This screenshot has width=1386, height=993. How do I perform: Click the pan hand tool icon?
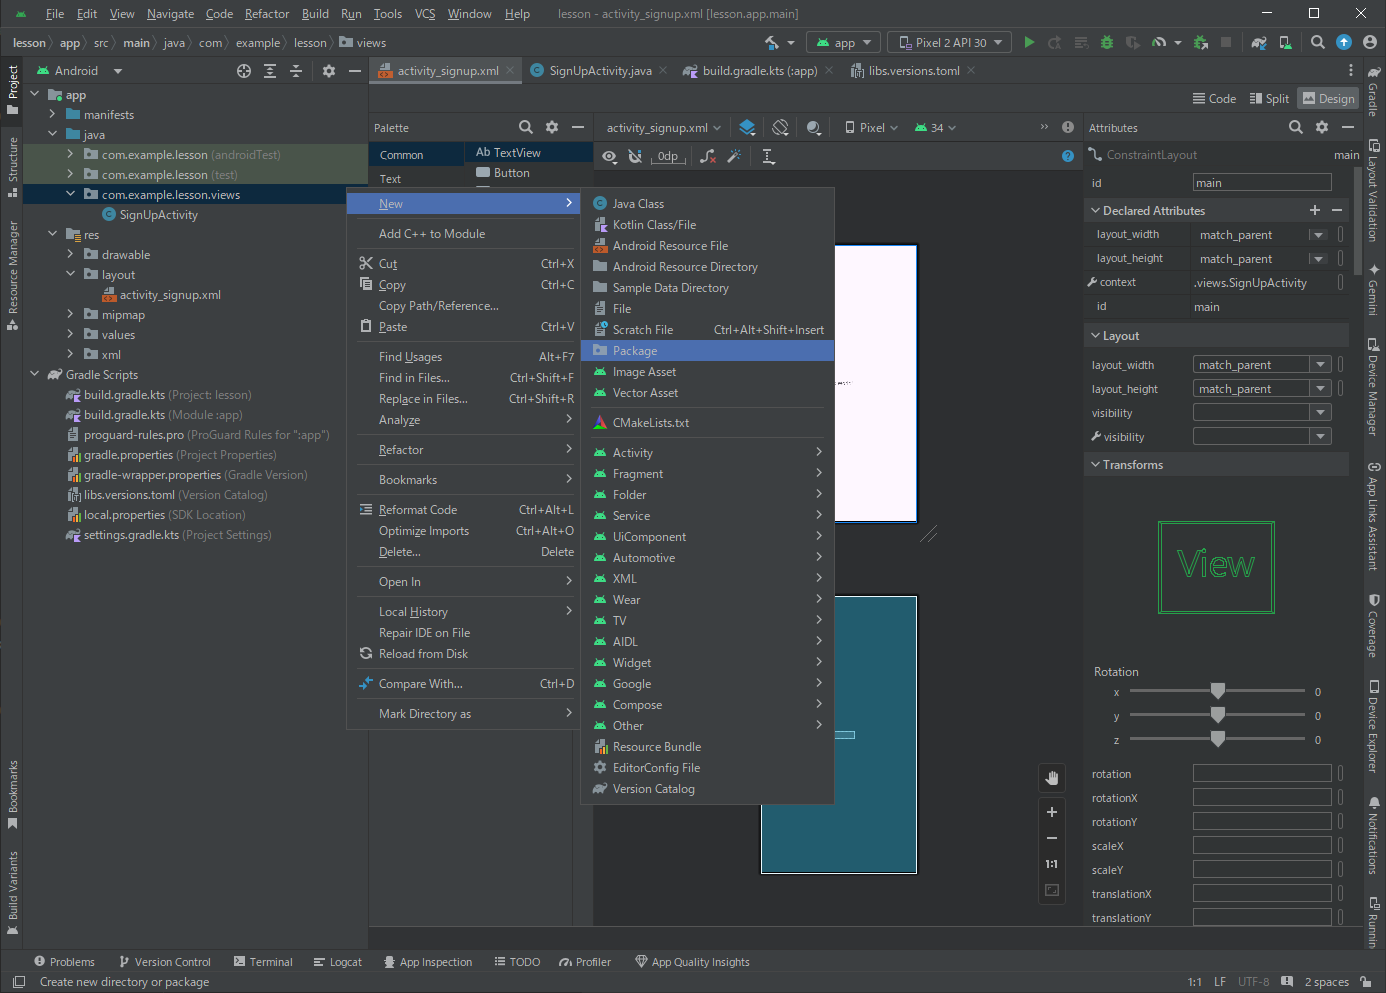[1052, 778]
